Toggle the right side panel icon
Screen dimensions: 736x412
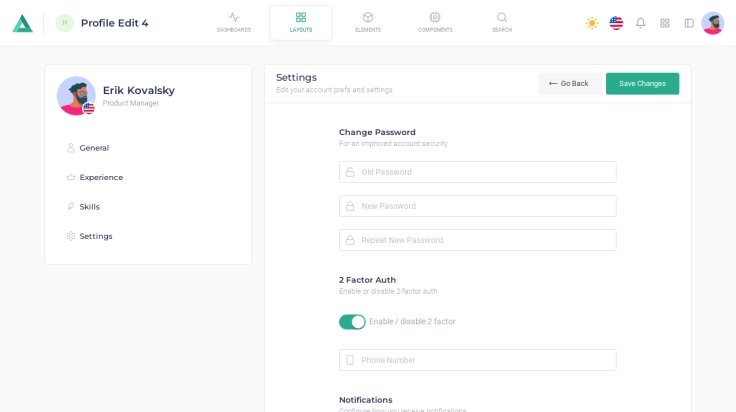[x=689, y=23]
